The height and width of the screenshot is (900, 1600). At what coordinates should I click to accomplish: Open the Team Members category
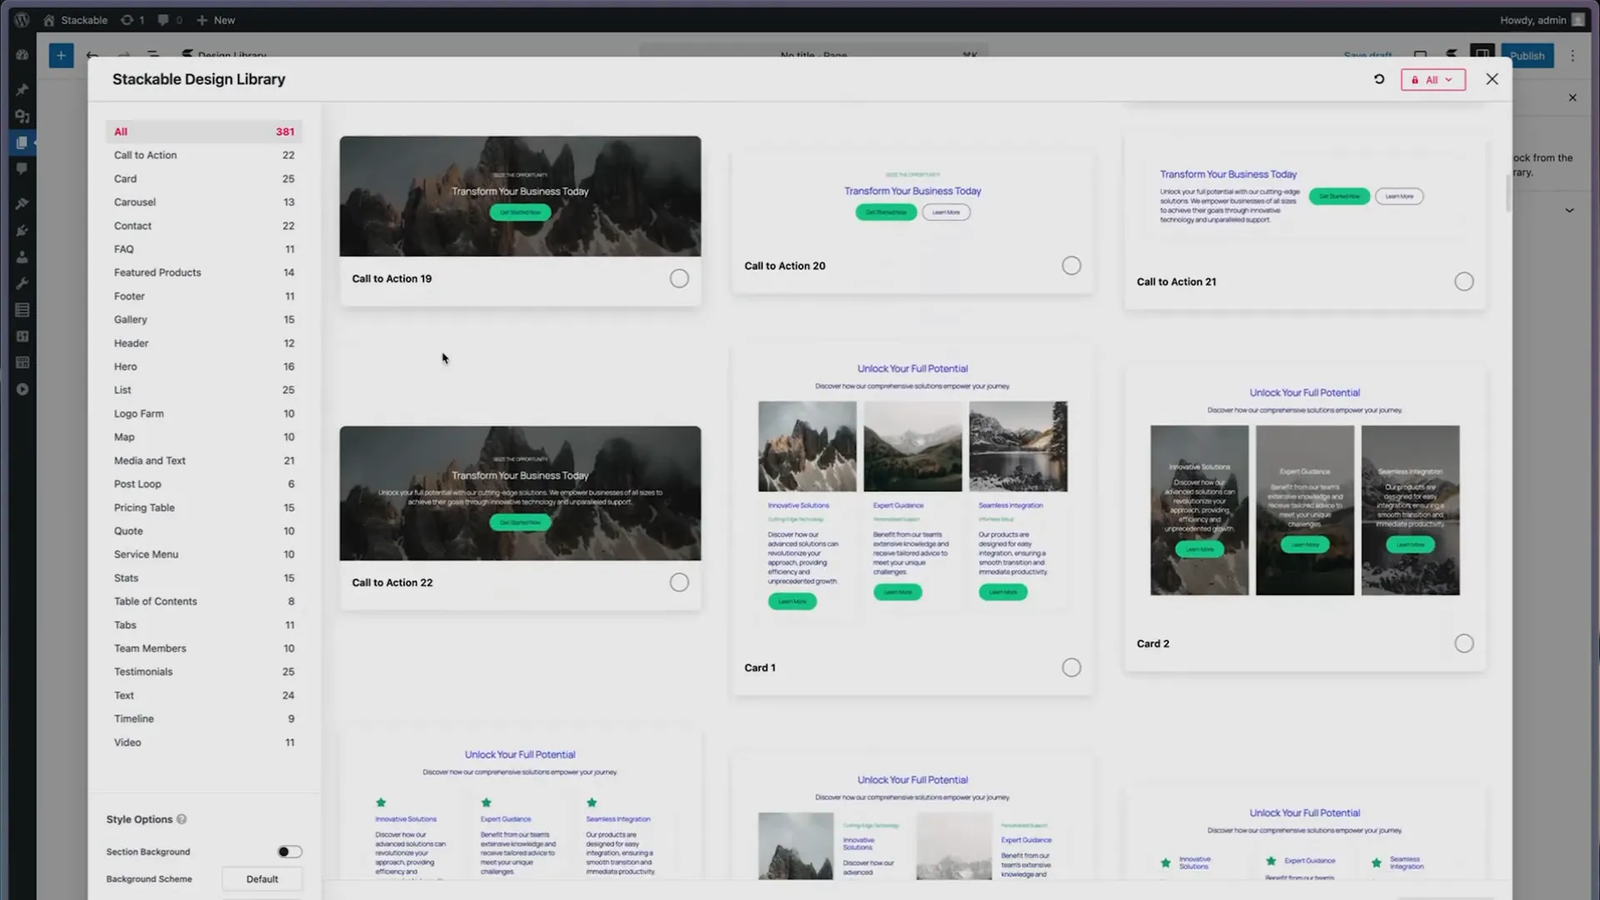(x=204, y=648)
